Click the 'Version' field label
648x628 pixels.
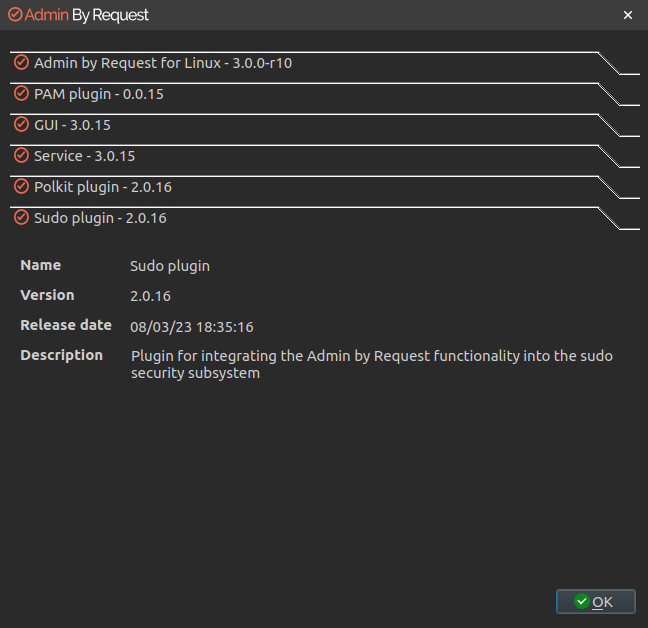[48, 295]
